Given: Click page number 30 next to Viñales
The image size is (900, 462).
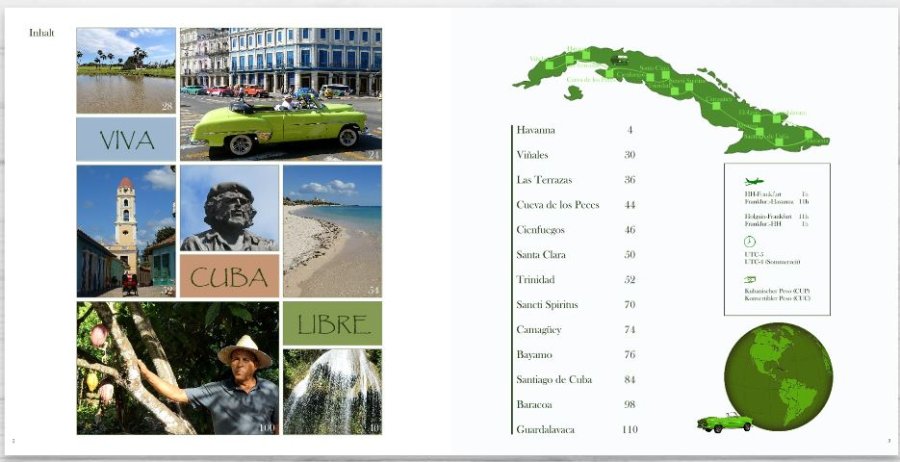Looking at the screenshot, I should 630,155.
